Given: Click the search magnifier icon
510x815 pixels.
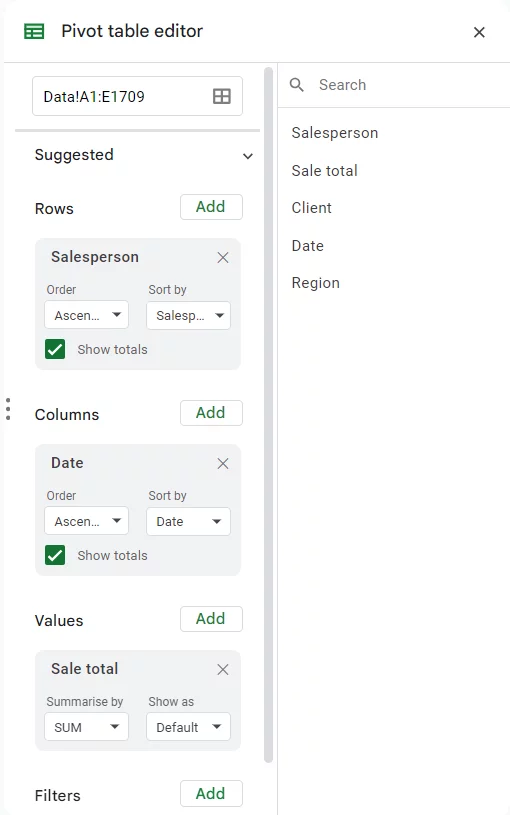Looking at the screenshot, I should [x=296, y=85].
